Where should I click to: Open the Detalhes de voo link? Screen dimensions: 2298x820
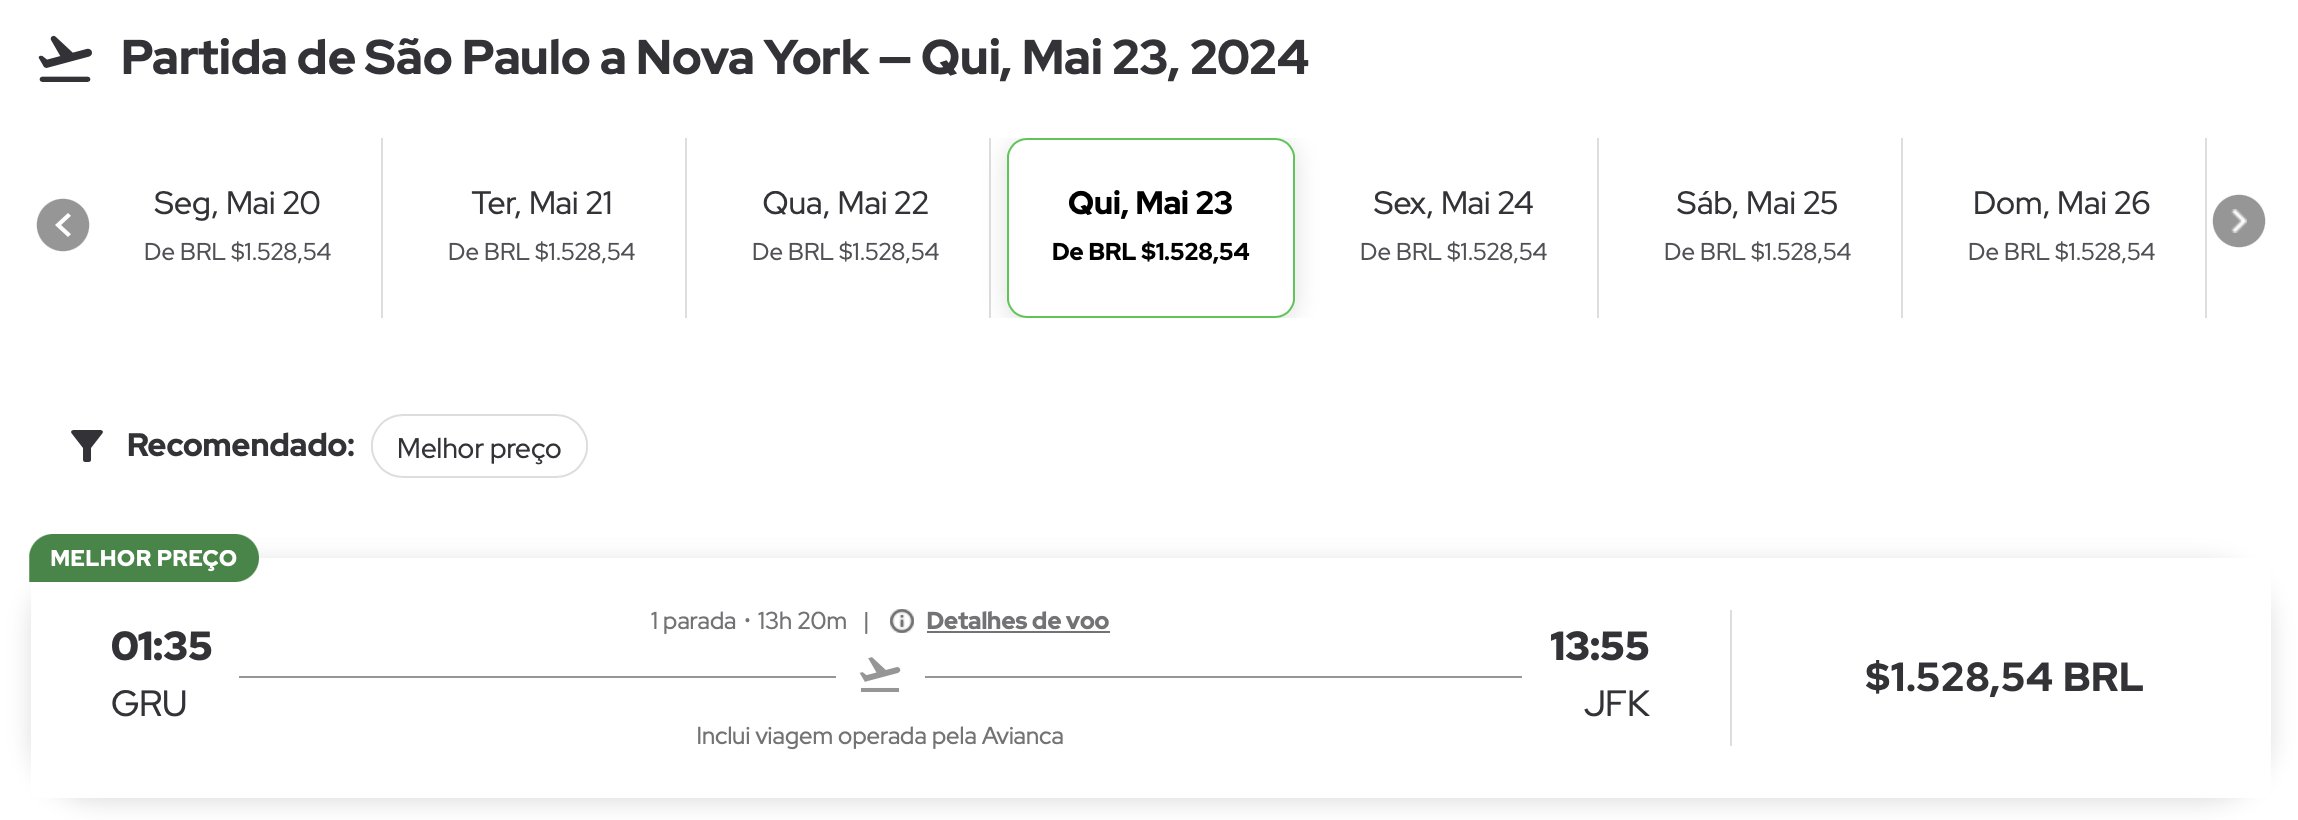click(x=1017, y=621)
